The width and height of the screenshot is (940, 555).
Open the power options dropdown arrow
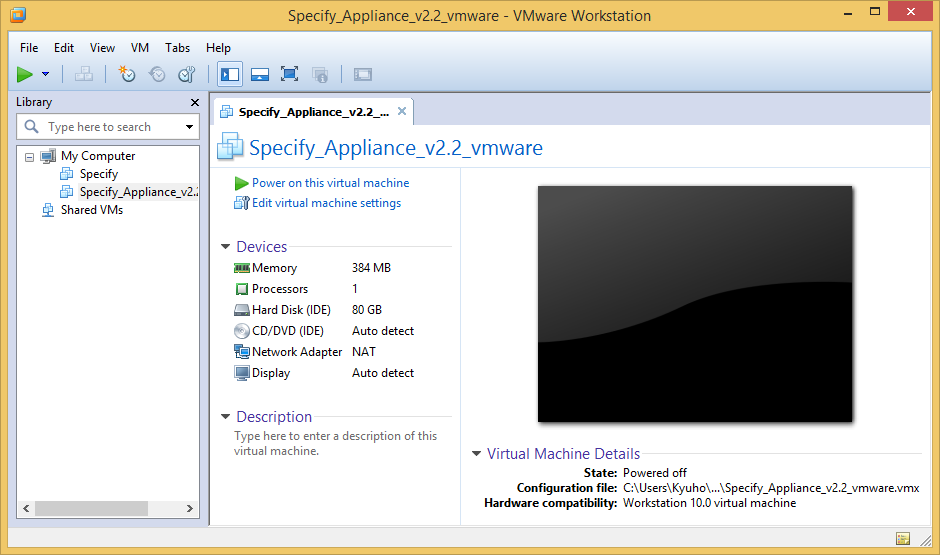click(x=46, y=74)
